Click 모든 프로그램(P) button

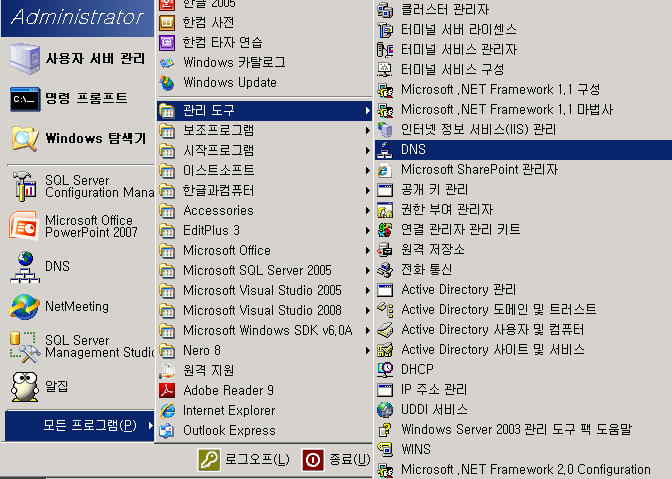pos(80,425)
